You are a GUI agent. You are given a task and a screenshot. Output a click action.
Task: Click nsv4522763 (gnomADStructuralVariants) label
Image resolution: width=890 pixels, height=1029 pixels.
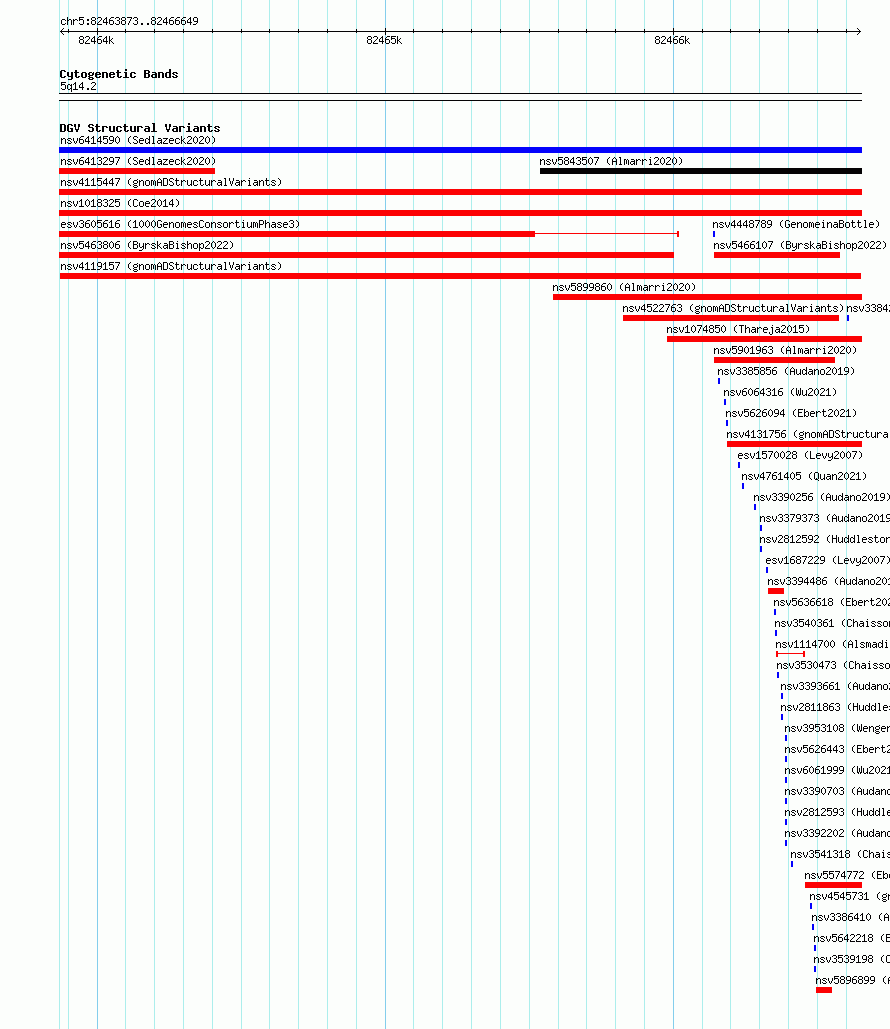(x=733, y=308)
